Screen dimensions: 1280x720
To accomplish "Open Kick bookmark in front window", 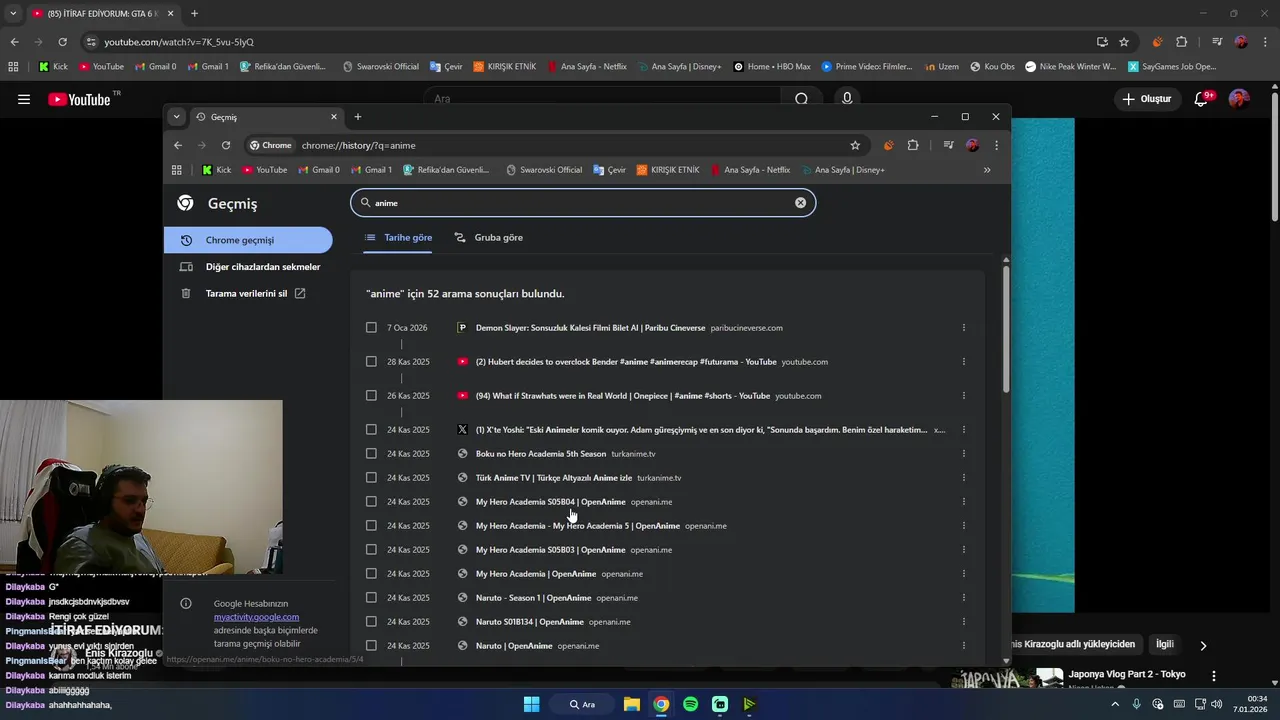I will (x=216, y=170).
